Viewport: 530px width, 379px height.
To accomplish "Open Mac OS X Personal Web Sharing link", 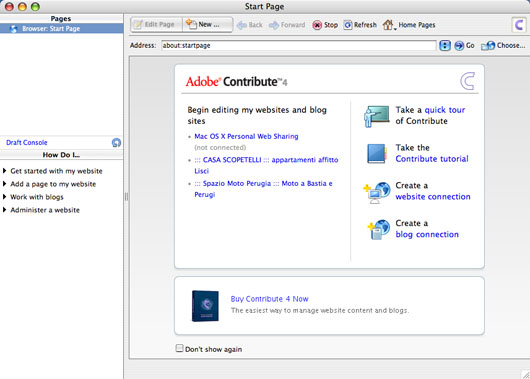I will 246,136.
